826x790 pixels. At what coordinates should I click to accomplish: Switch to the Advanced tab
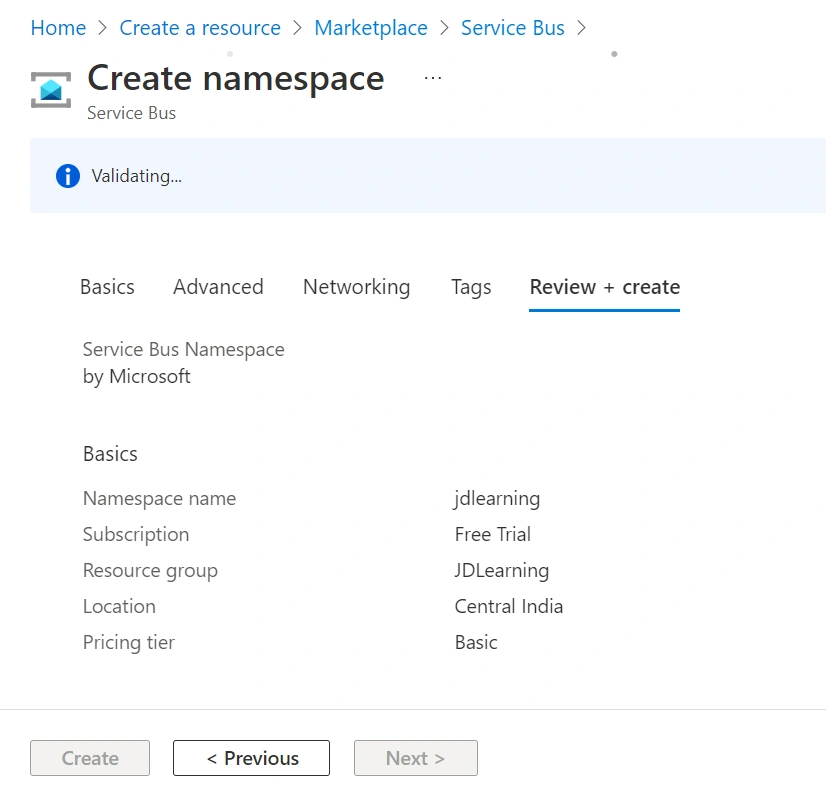click(218, 287)
